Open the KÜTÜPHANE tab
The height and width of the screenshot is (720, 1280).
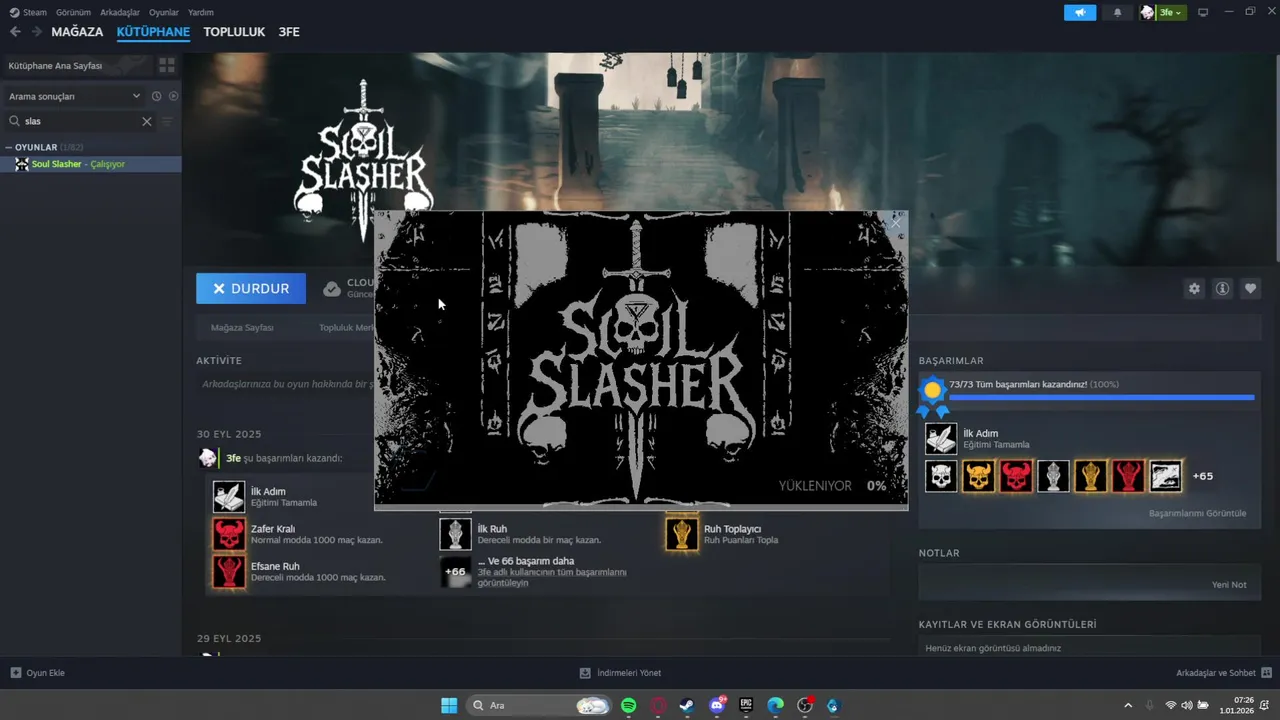tap(153, 32)
